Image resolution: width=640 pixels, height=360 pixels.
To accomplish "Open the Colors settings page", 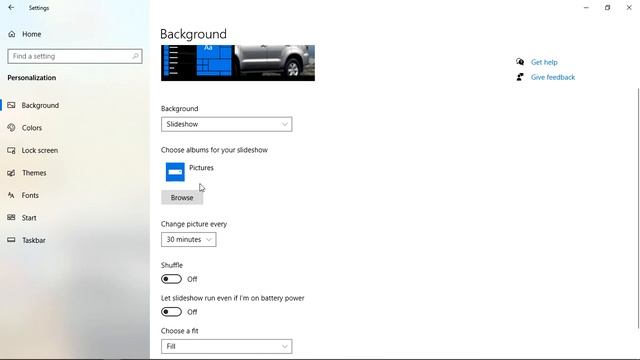I will pos(32,128).
